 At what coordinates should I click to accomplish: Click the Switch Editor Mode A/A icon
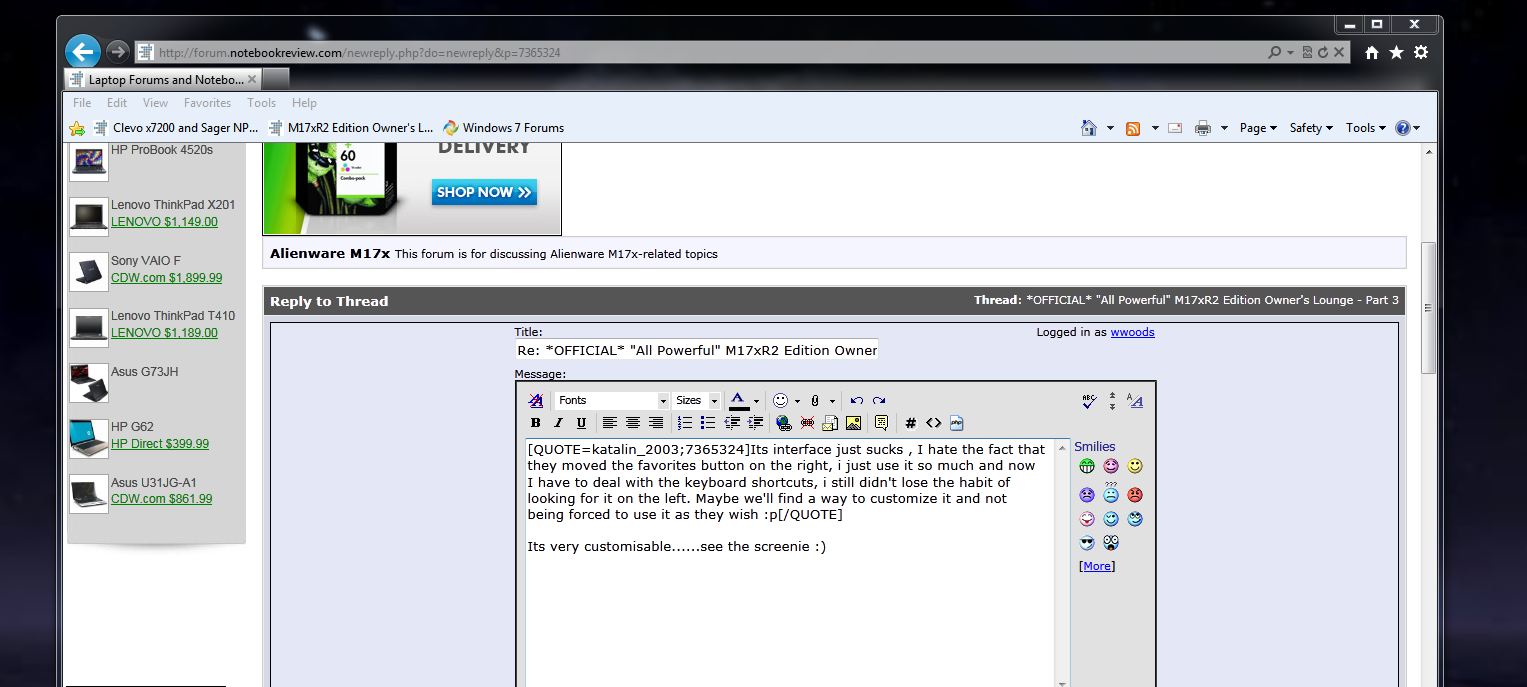(1135, 401)
